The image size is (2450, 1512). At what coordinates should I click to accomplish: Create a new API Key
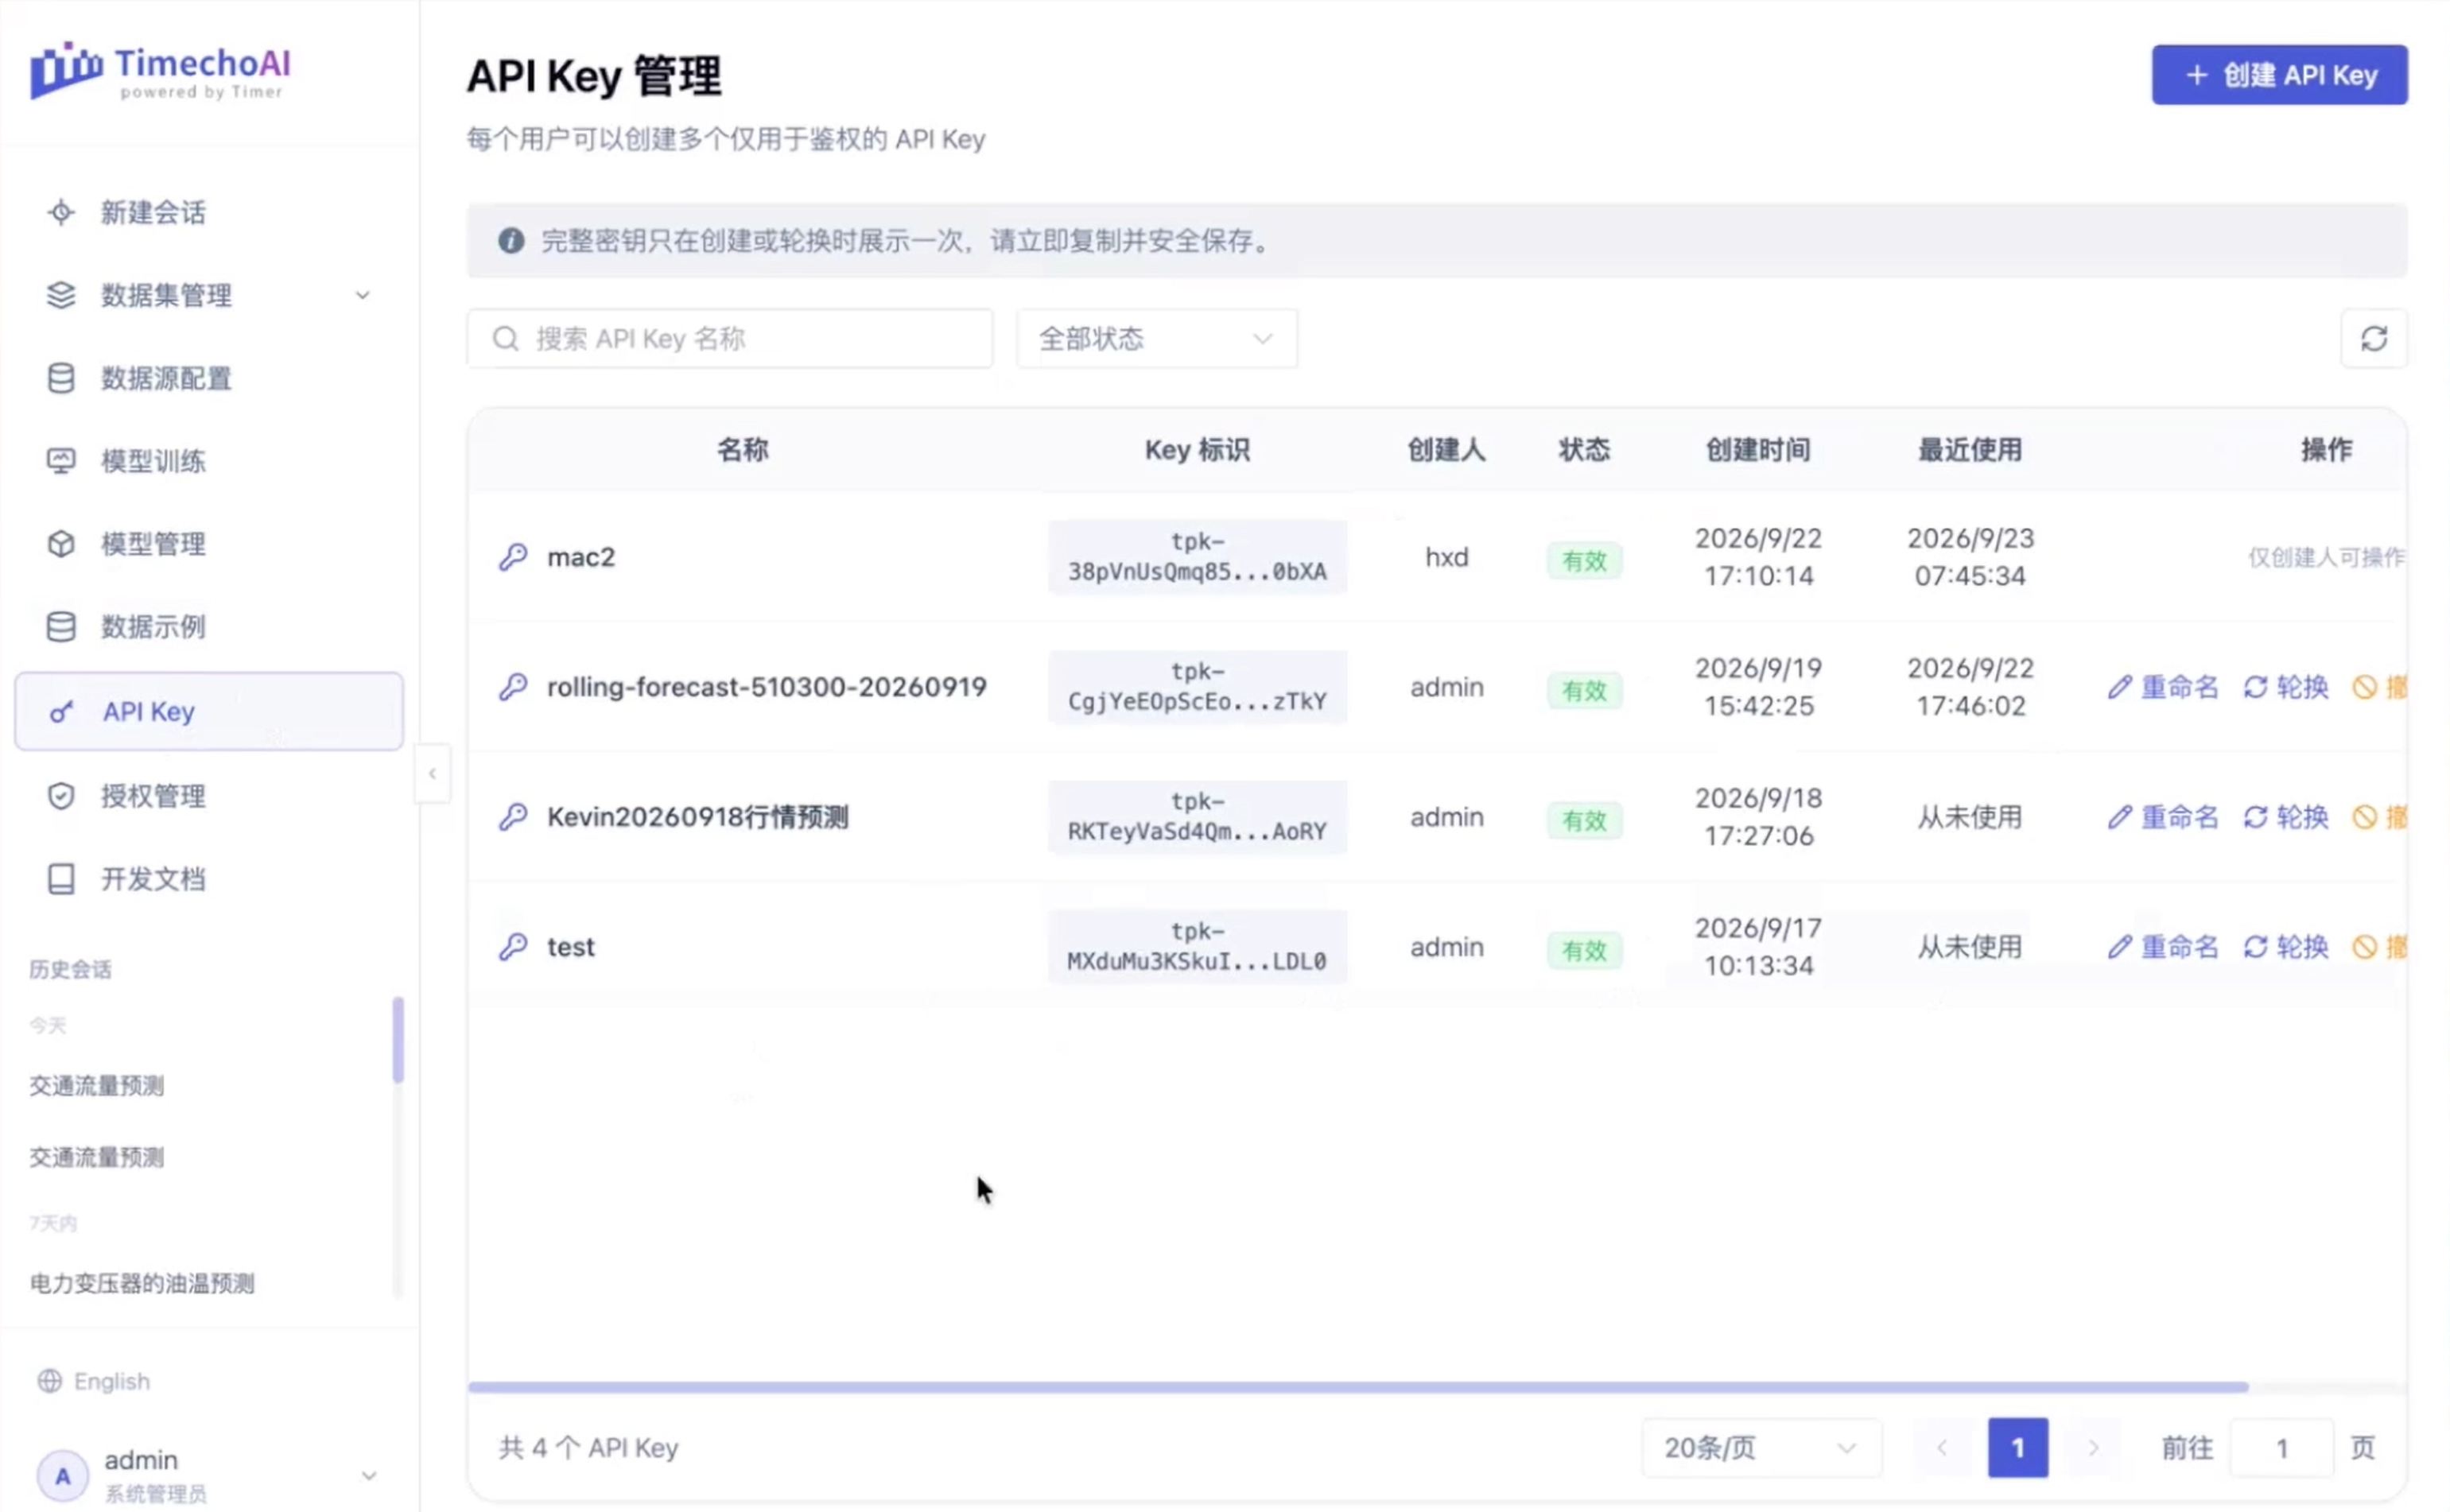tap(2279, 75)
